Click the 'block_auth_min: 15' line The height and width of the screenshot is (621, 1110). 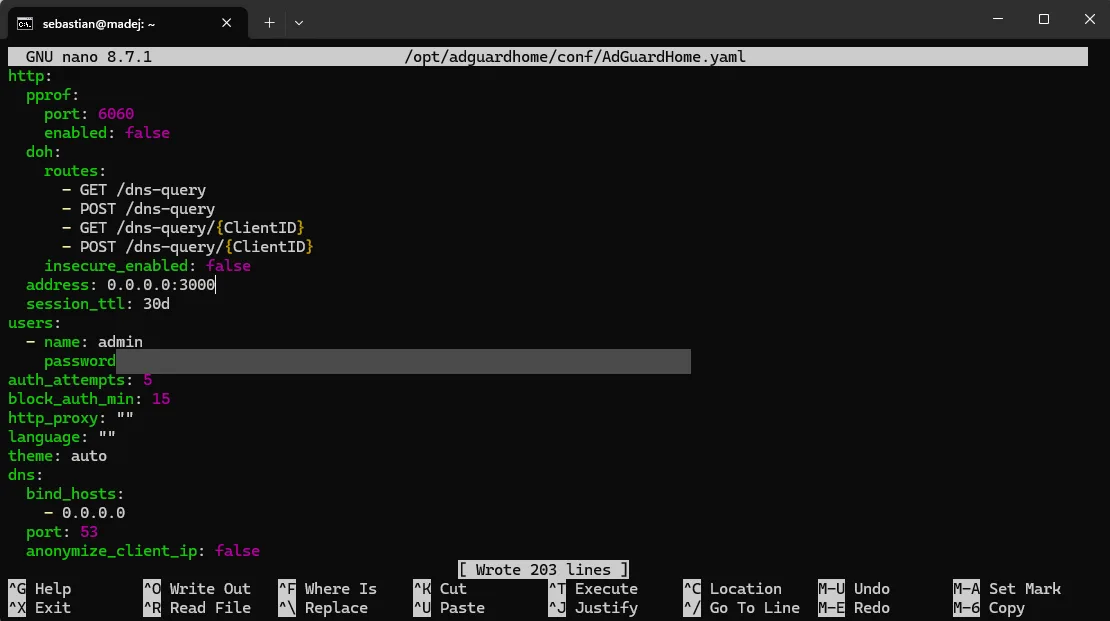coord(89,399)
